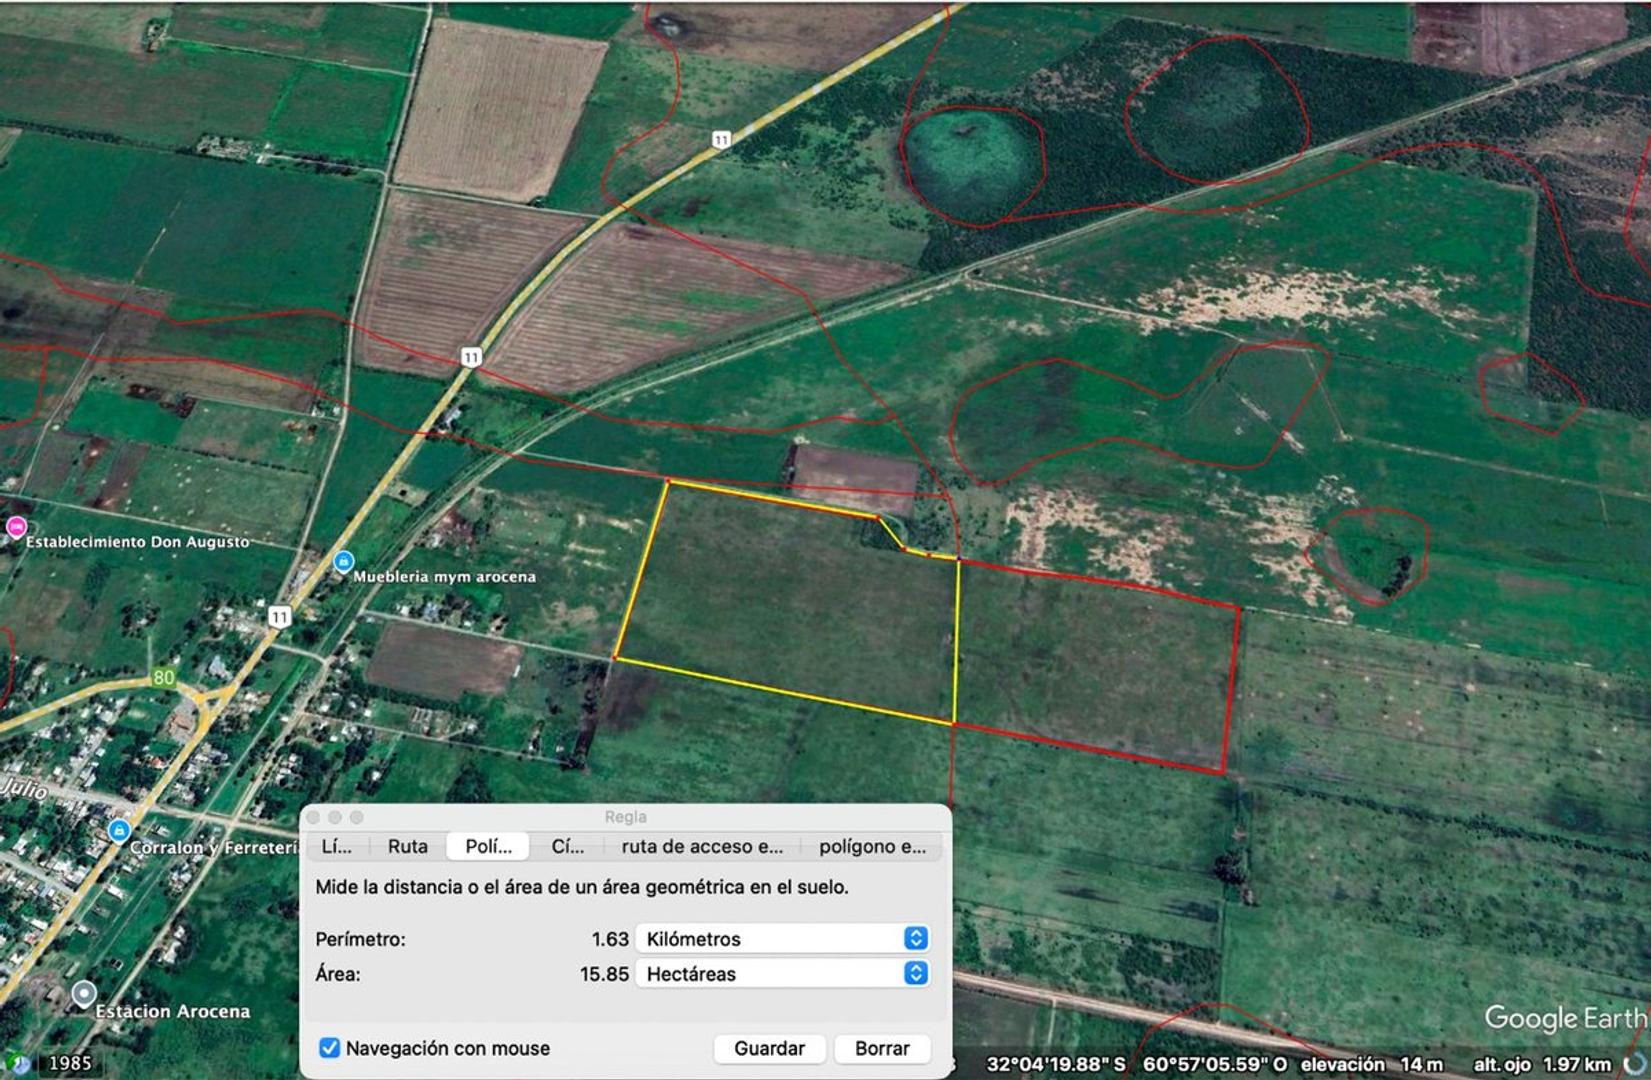Switch to the Lí... (Línea) tab

click(x=336, y=846)
